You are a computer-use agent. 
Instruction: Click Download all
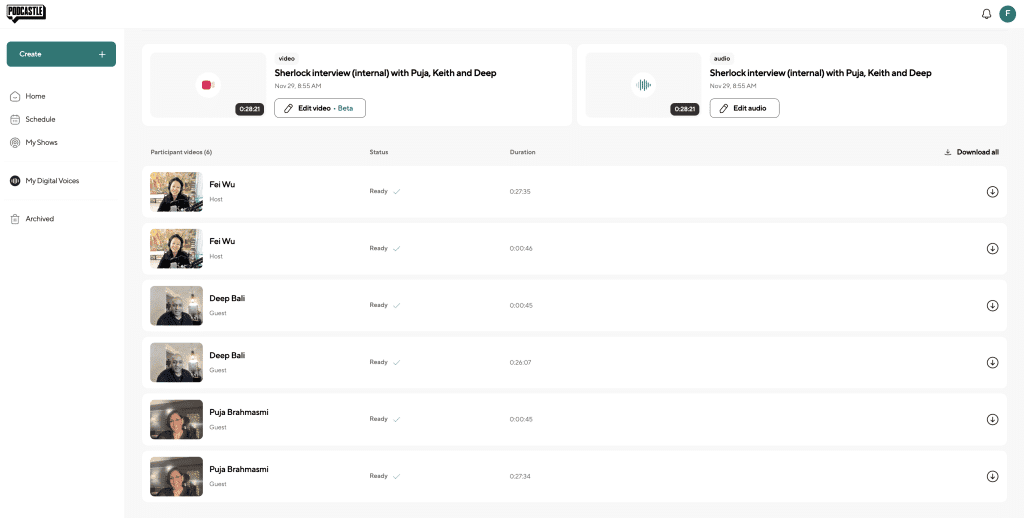[x=972, y=152]
